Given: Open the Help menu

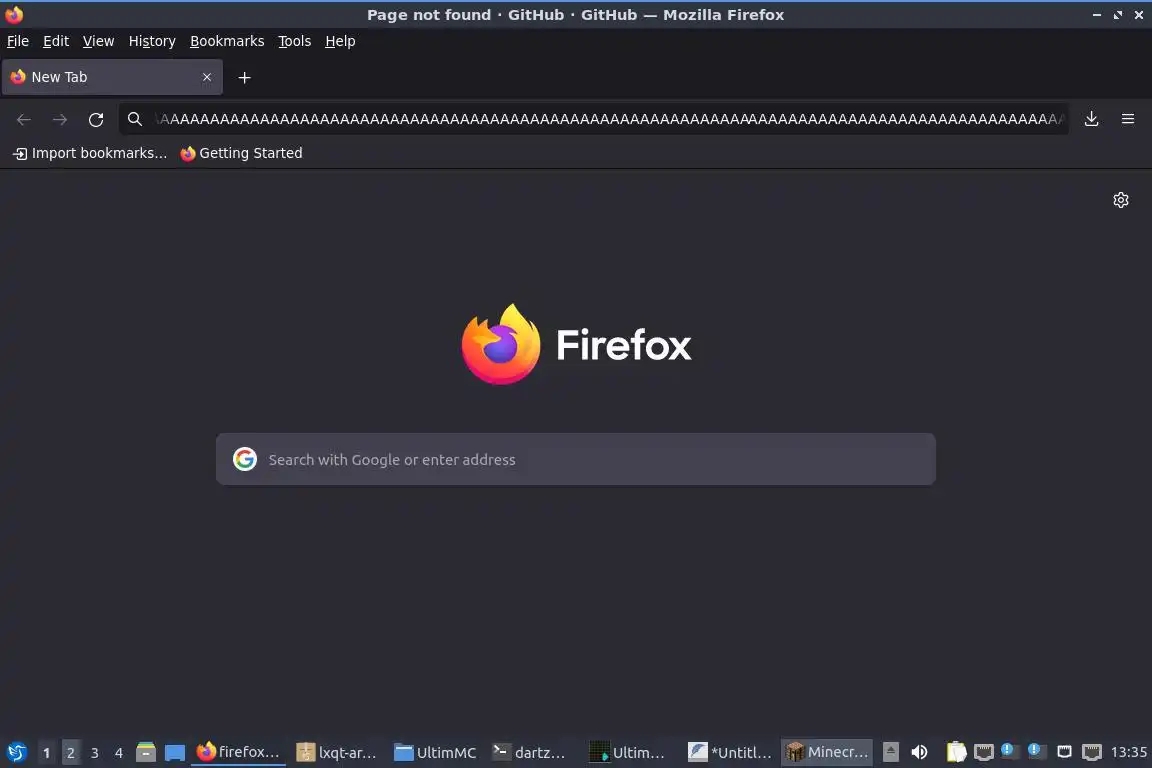Looking at the screenshot, I should [340, 41].
